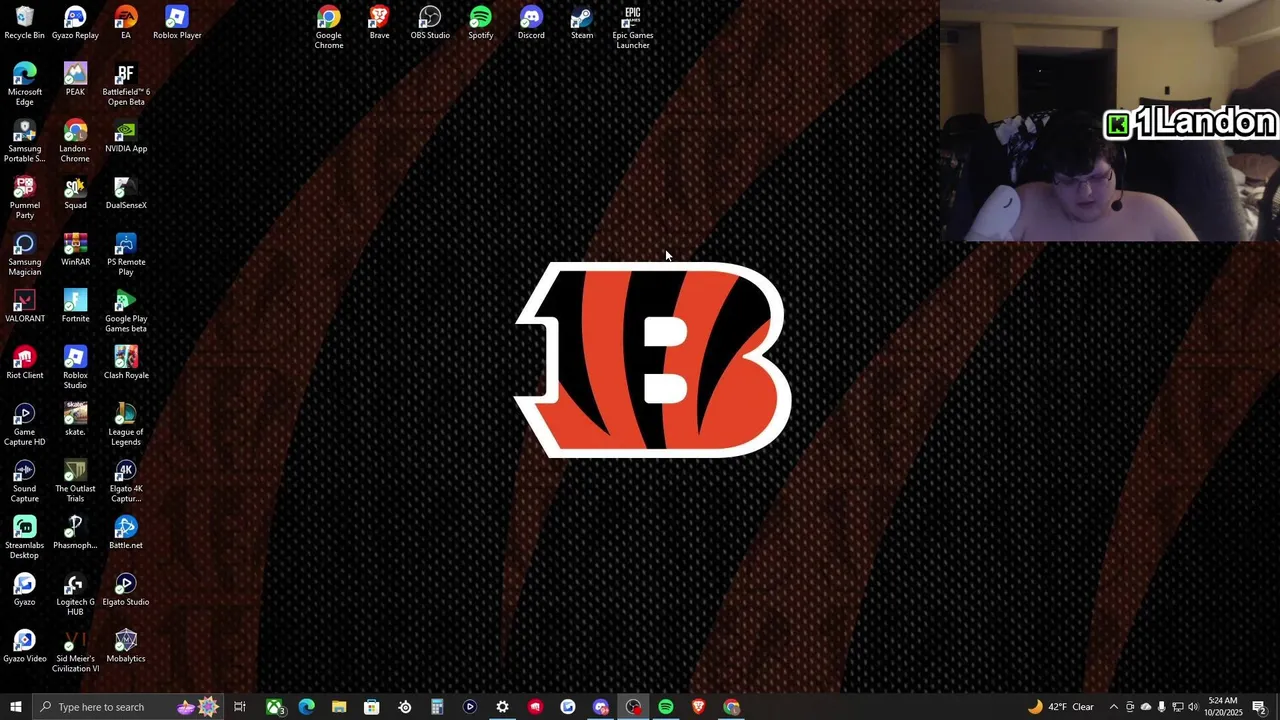Select the Brave browser desktop icon

tap(379, 24)
